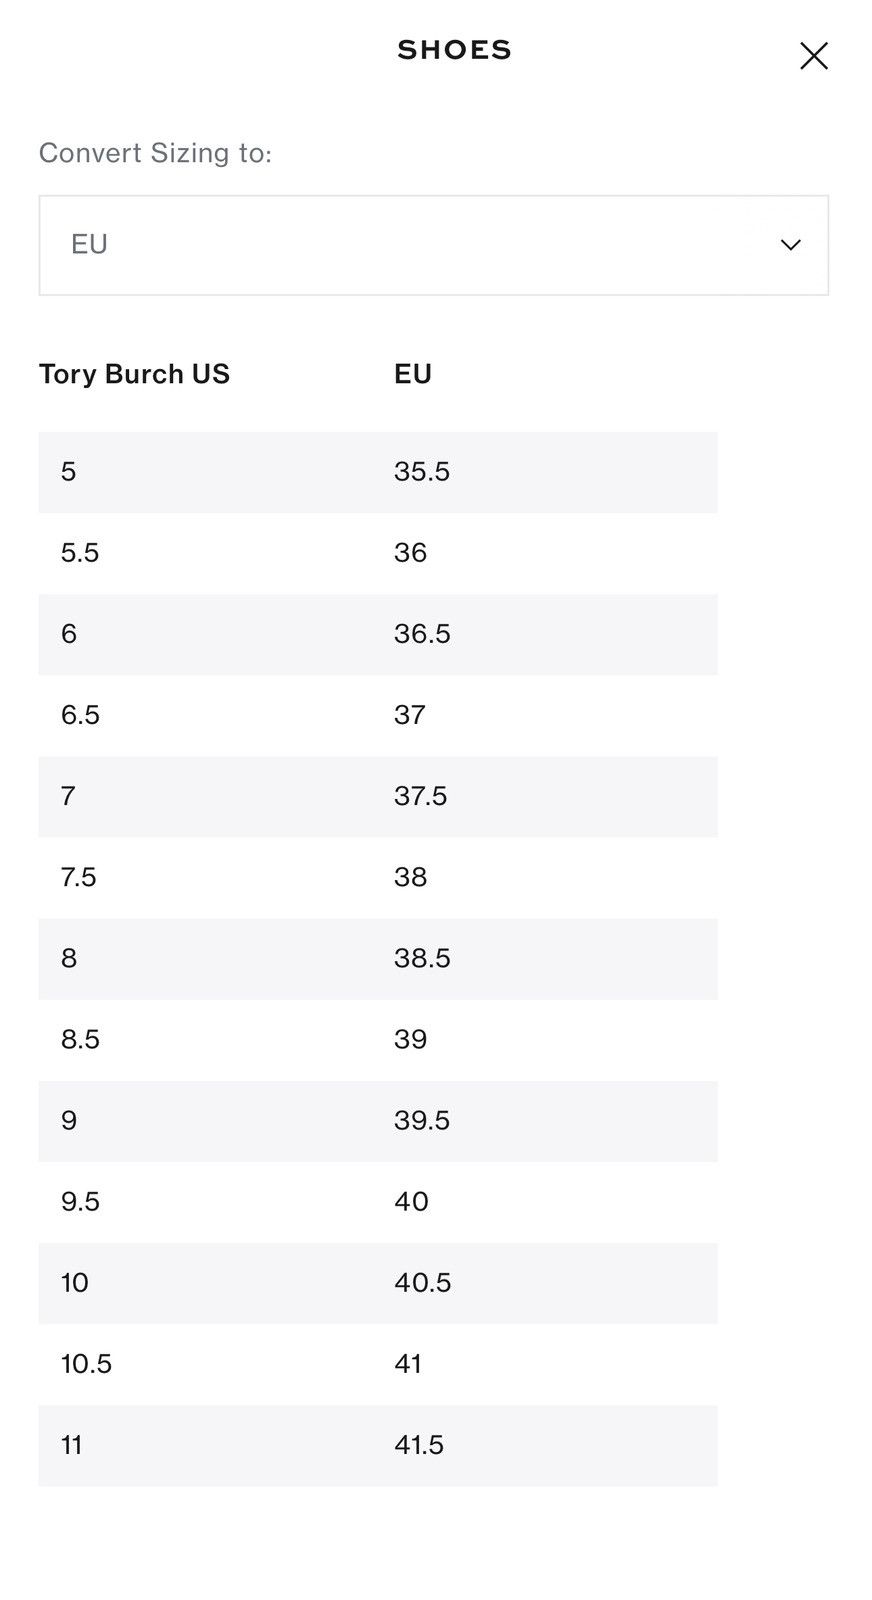This screenshot has height=1600, width=872.
Task: Click the EU 40.5 value
Action: coord(422,1282)
